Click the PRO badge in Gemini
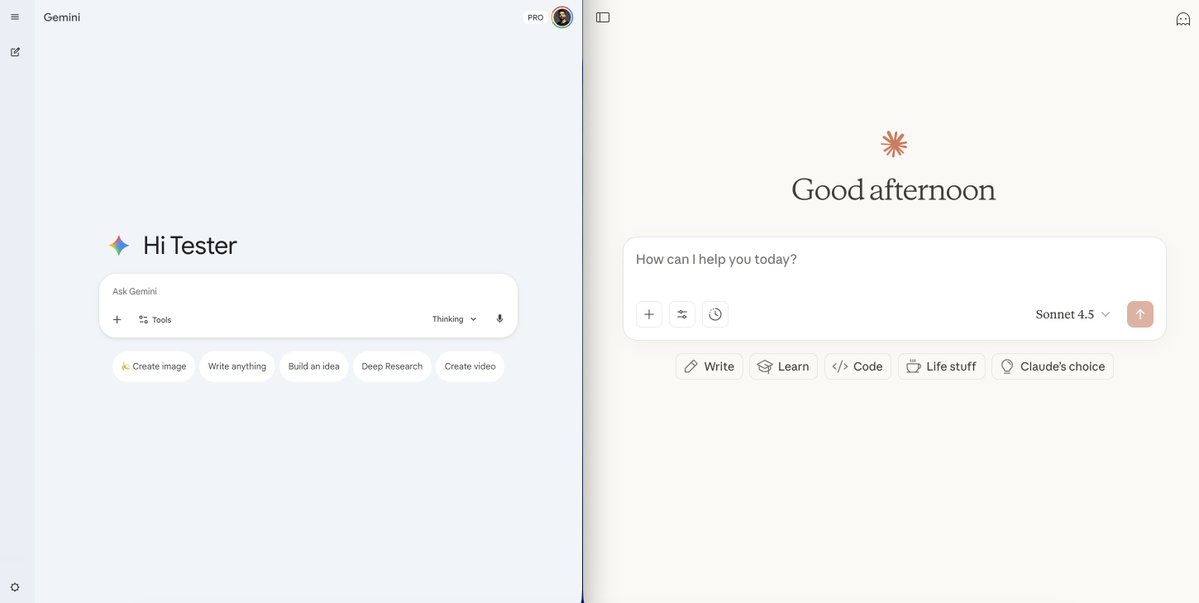The image size is (1199, 603). pos(535,18)
